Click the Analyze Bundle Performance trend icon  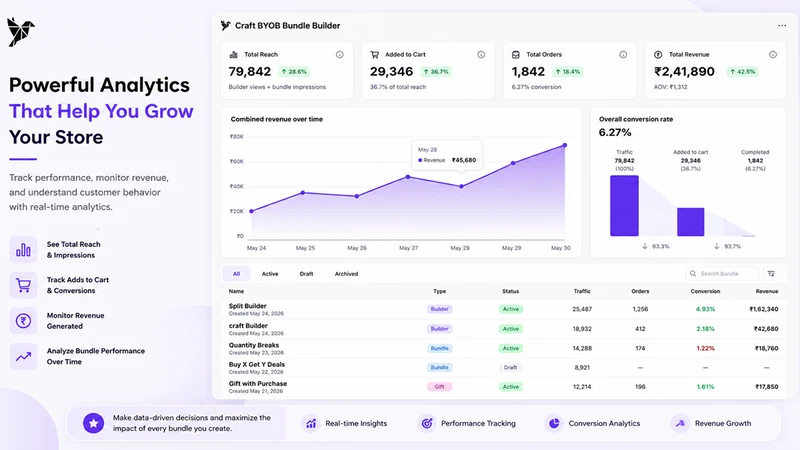tap(23, 356)
